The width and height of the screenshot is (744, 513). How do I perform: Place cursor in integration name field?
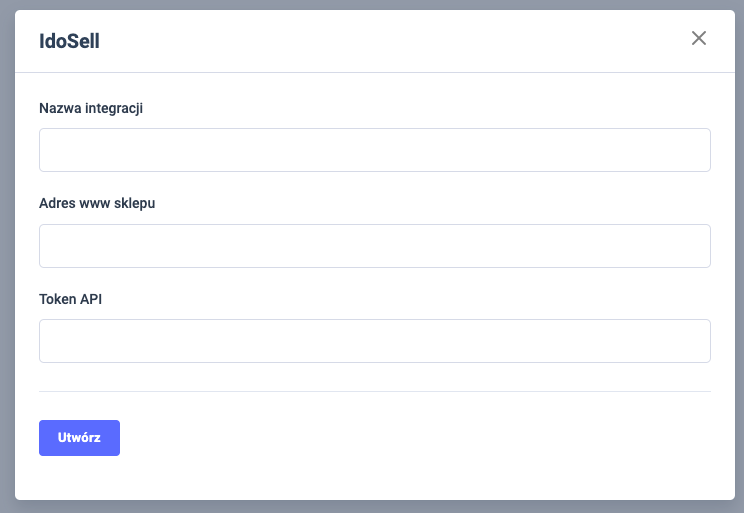pos(374,150)
